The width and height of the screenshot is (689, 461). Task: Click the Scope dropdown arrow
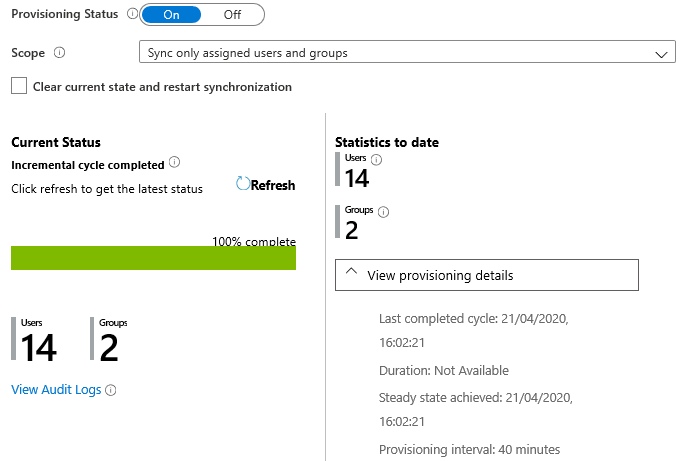click(661, 54)
